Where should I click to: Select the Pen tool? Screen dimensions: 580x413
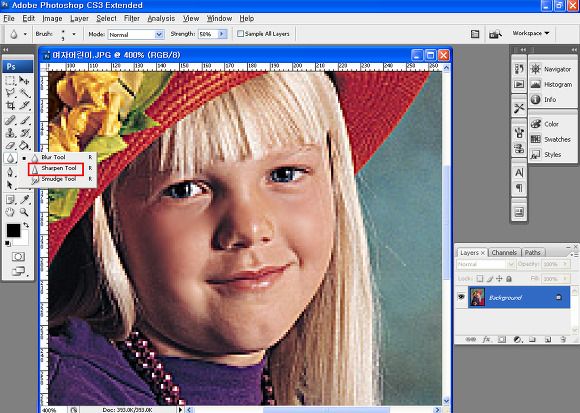pos(10,172)
